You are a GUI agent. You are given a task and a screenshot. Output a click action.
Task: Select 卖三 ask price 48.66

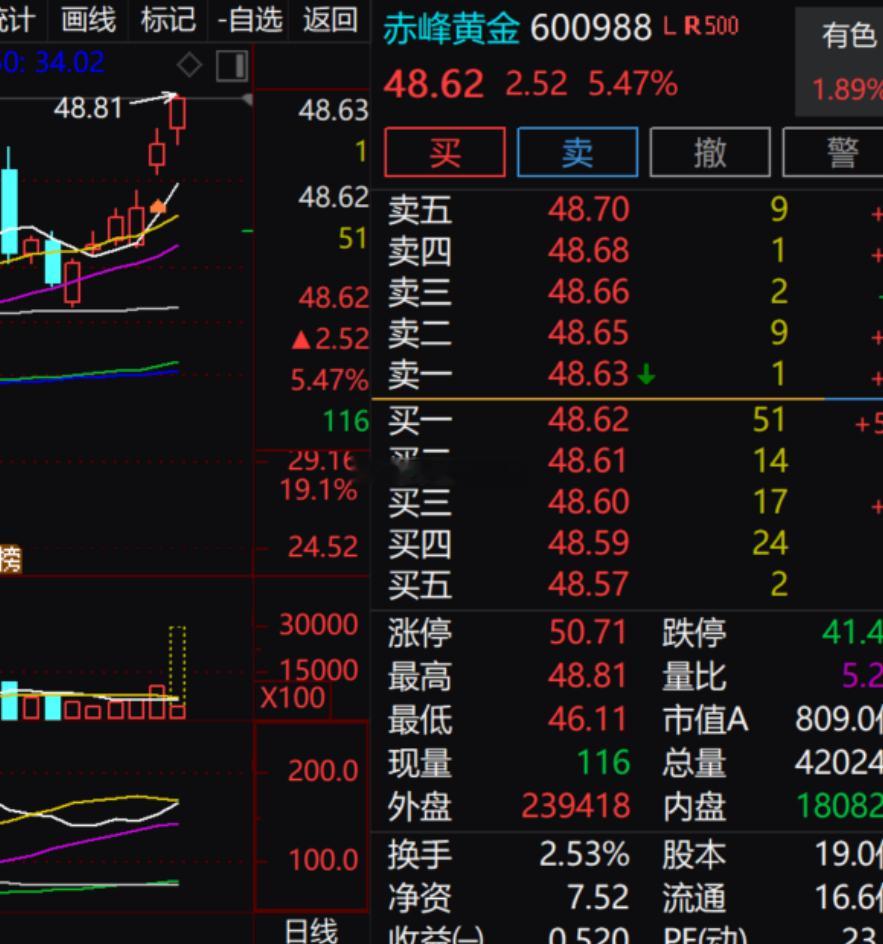(x=588, y=291)
